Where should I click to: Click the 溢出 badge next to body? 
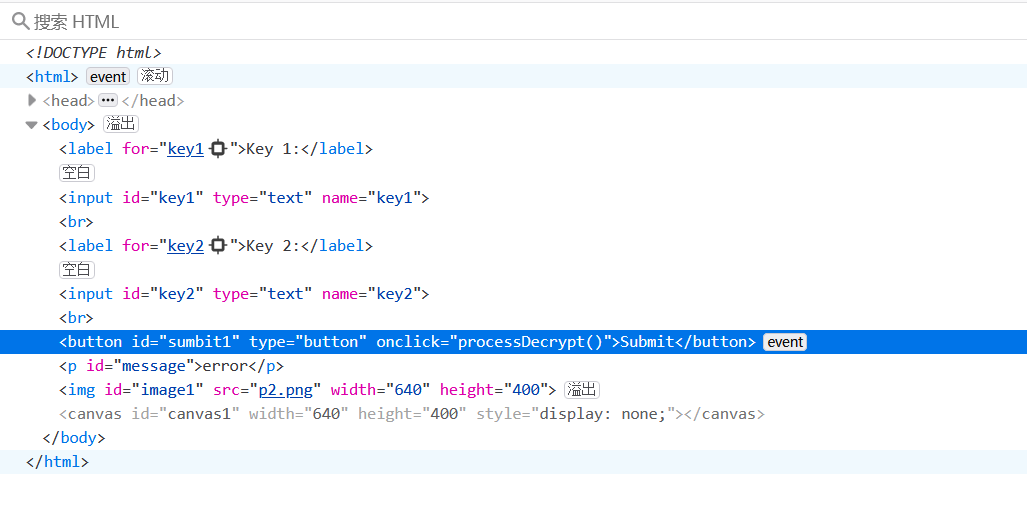click(x=121, y=124)
